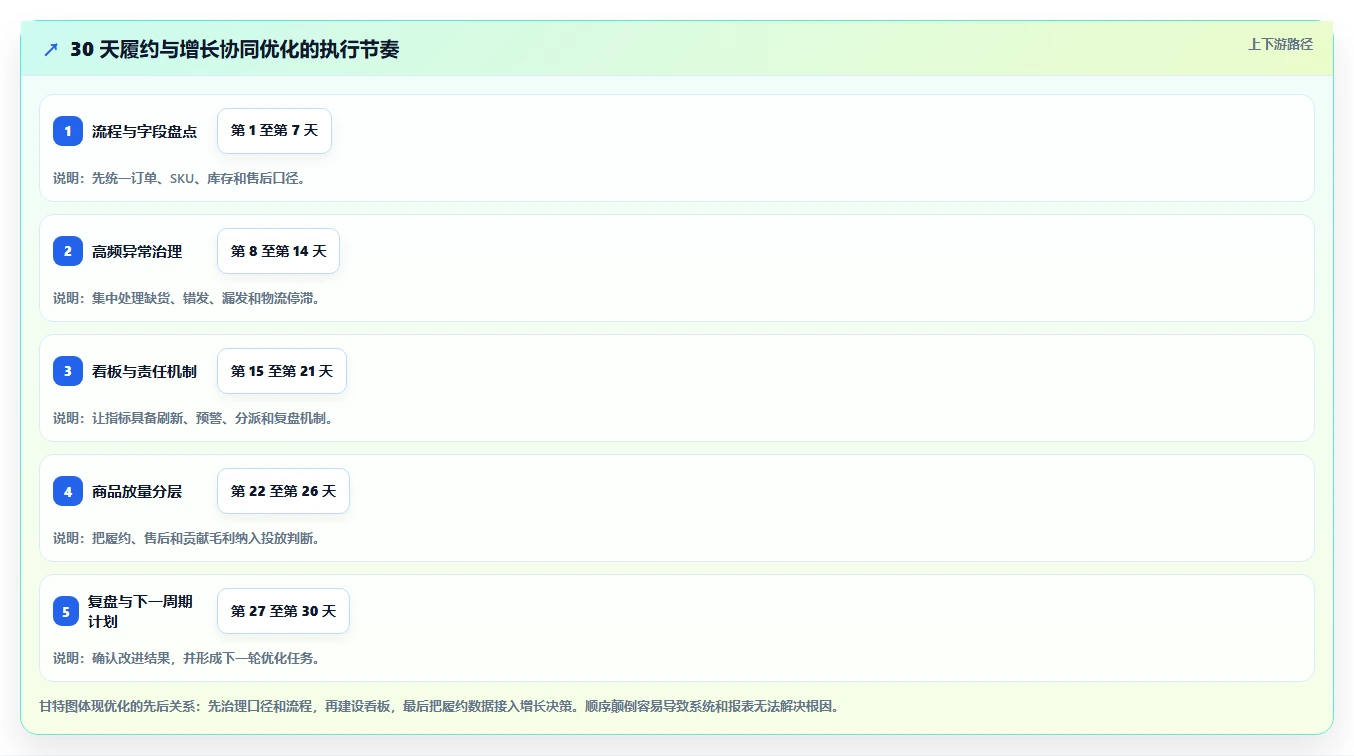1354x756 pixels.
Task: Click step number badge 2
Action: tap(68, 251)
